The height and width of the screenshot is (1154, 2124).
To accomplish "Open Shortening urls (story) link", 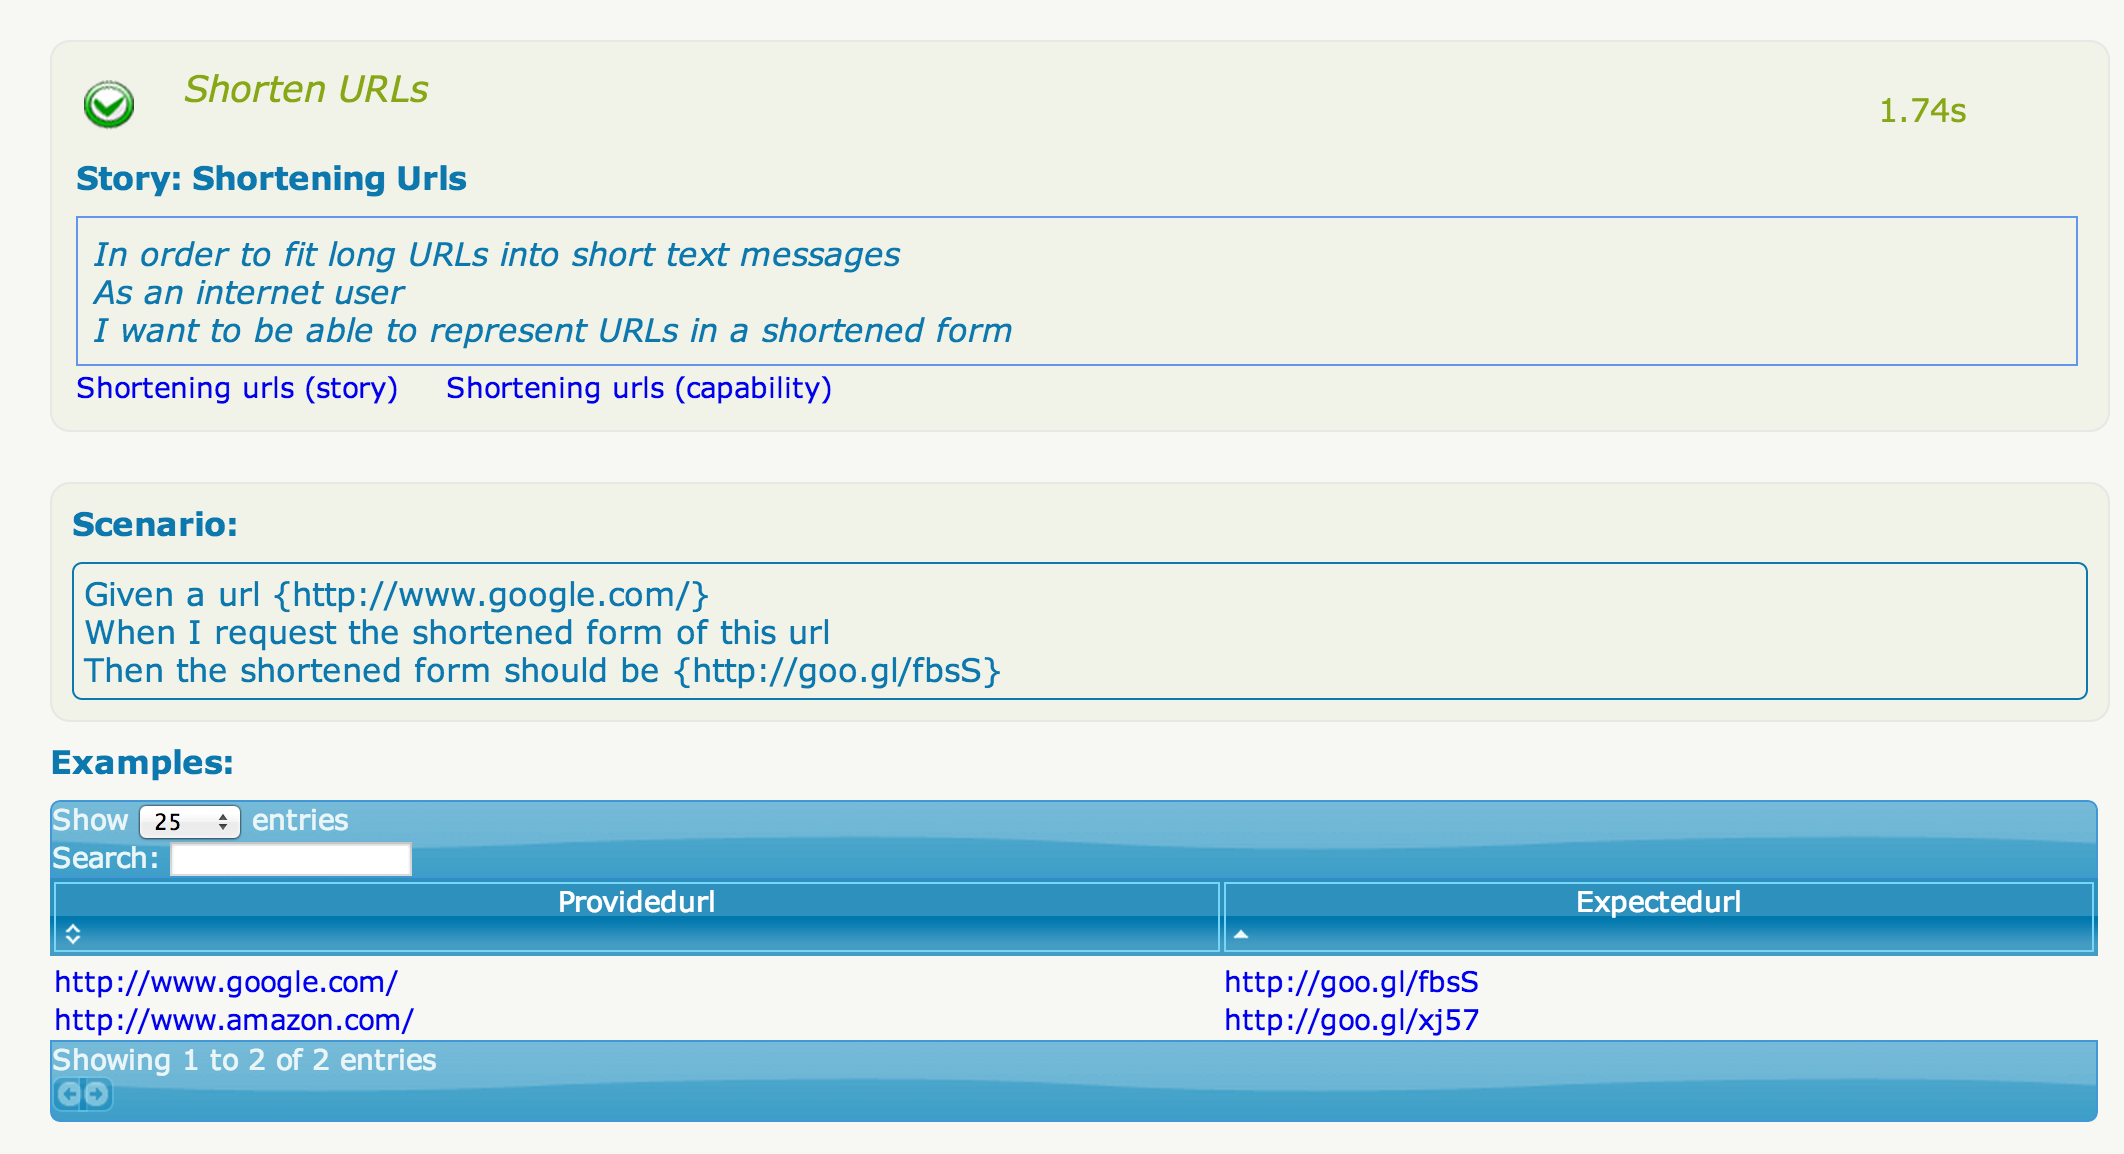I will tap(237, 388).
